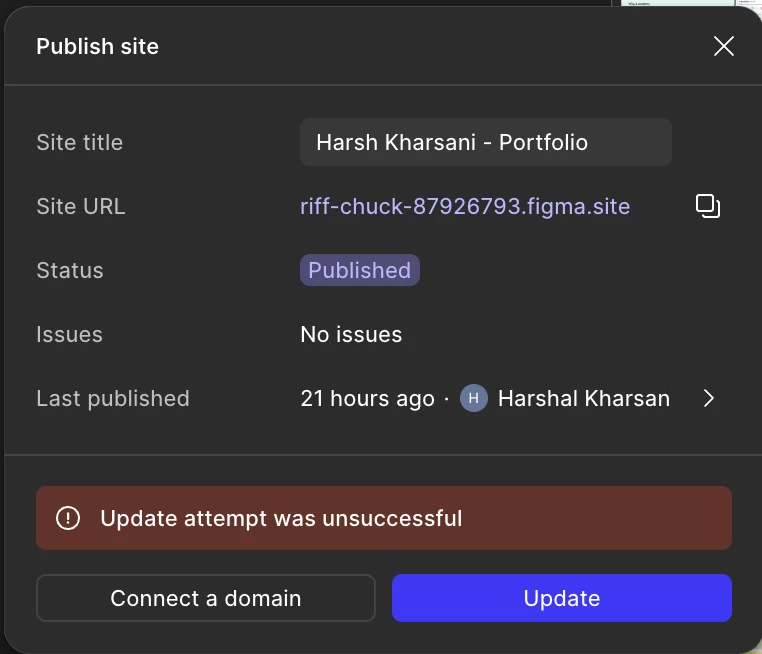The image size is (762, 654).
Task: Click the Last published label
Action: (x=113, y=399)
